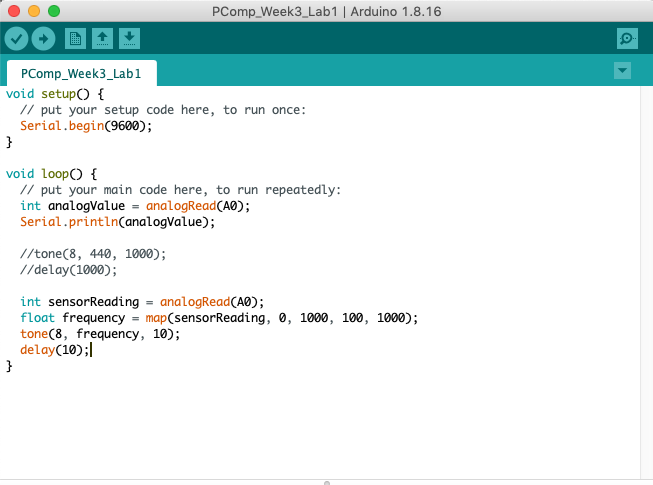Image resolution: width=653 pixels, height=485 pixels.
Task: Upload the sketch with the arrow button
Action: [43, 39]
